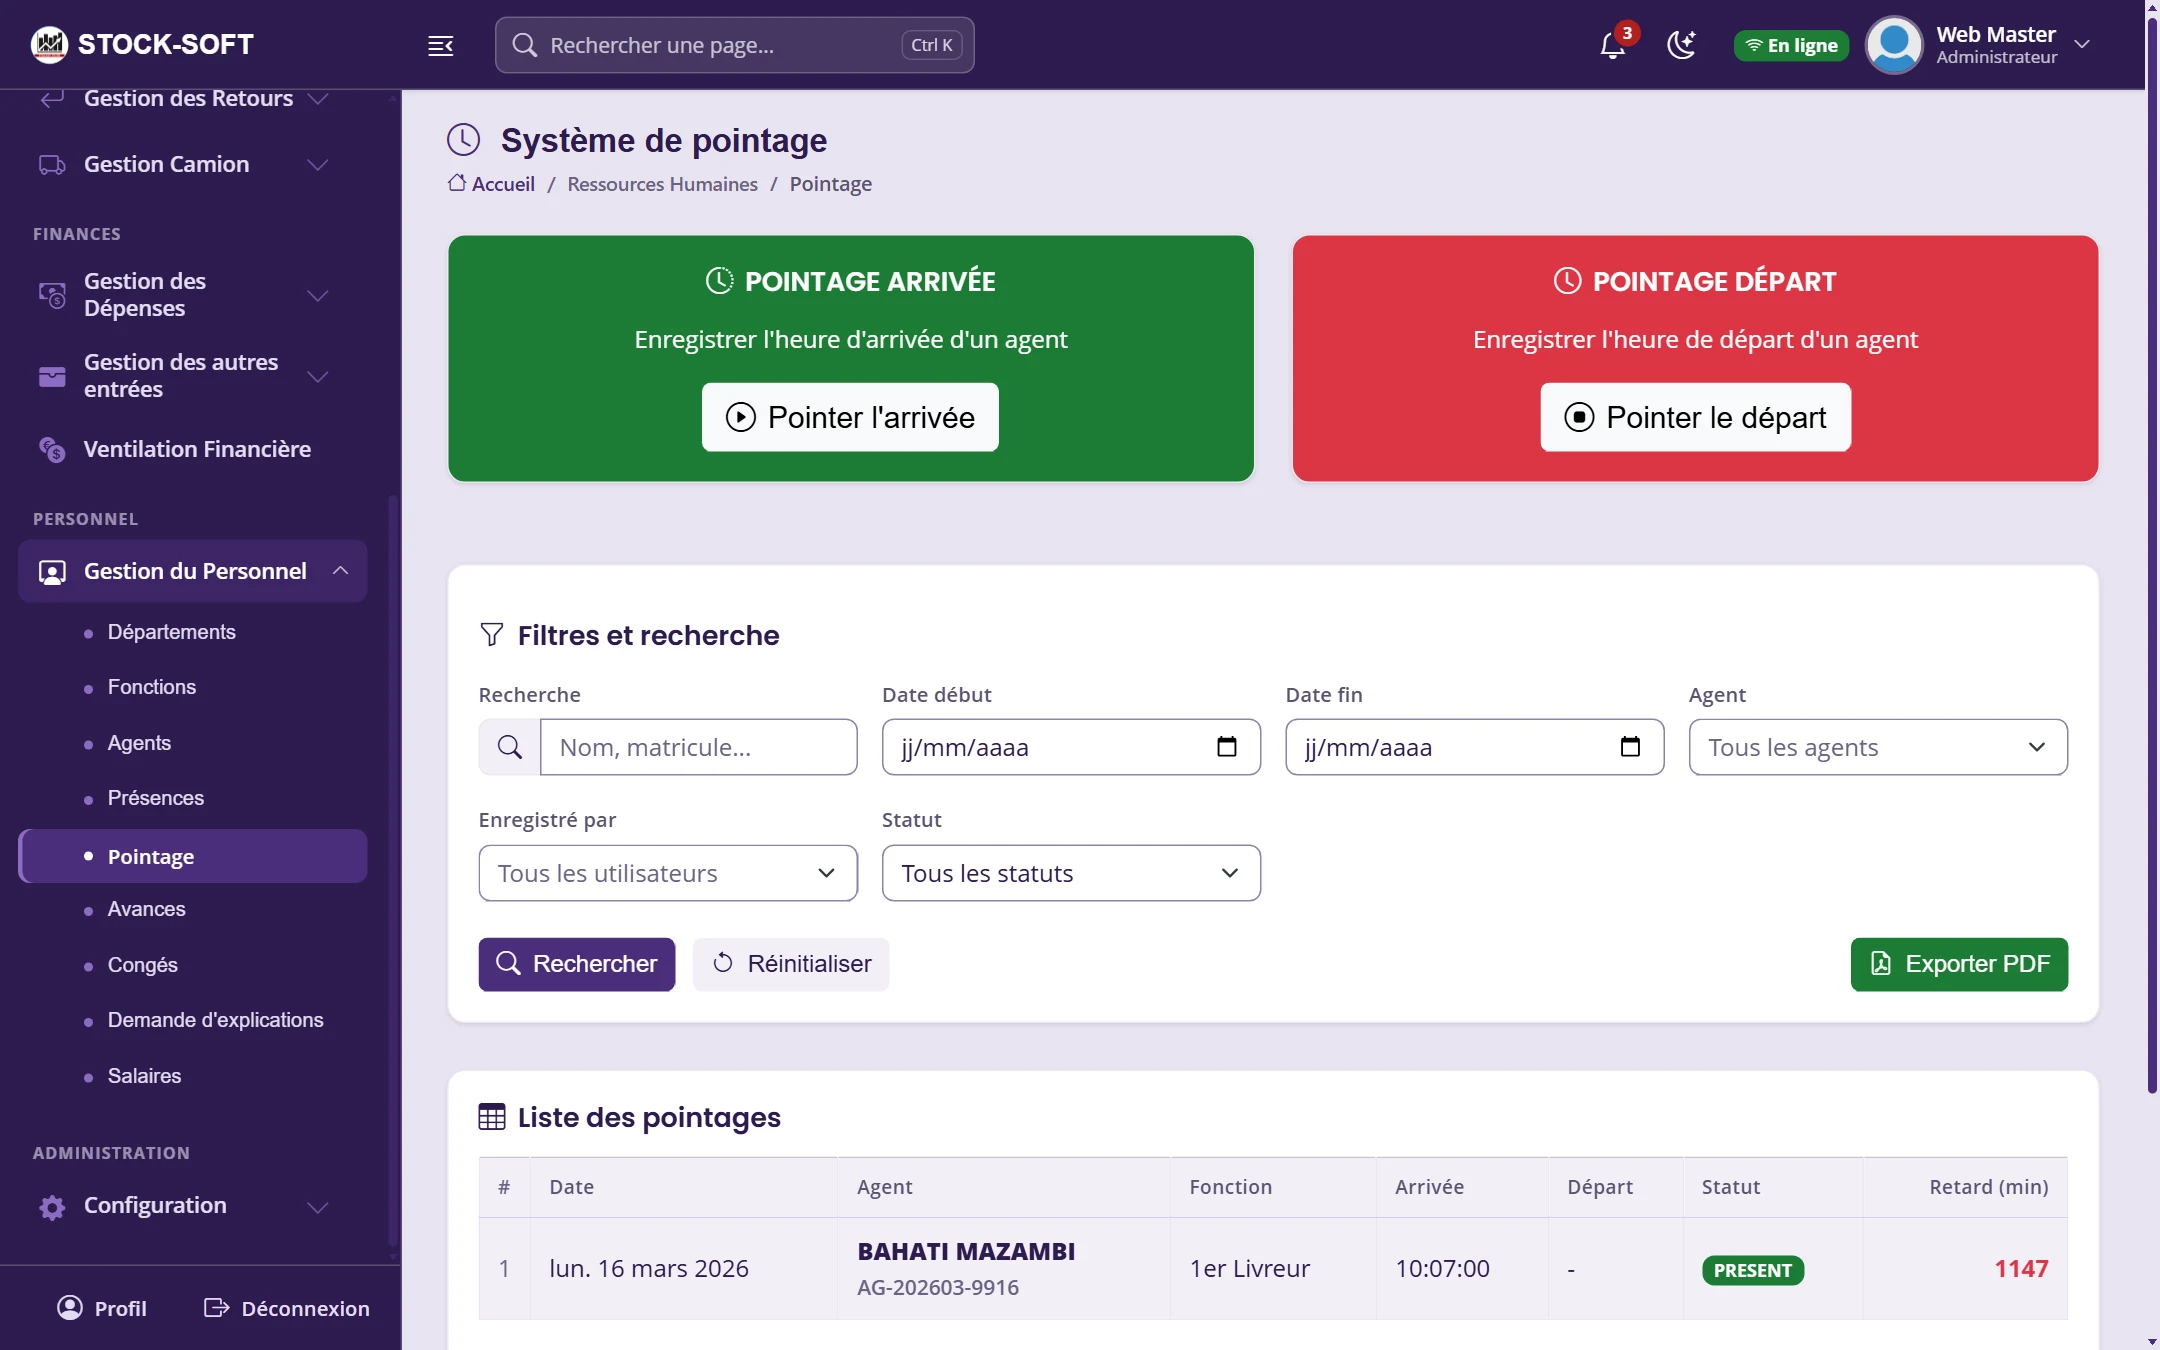
Task: Click the Réinitialiser button
Action: [791, 964]
